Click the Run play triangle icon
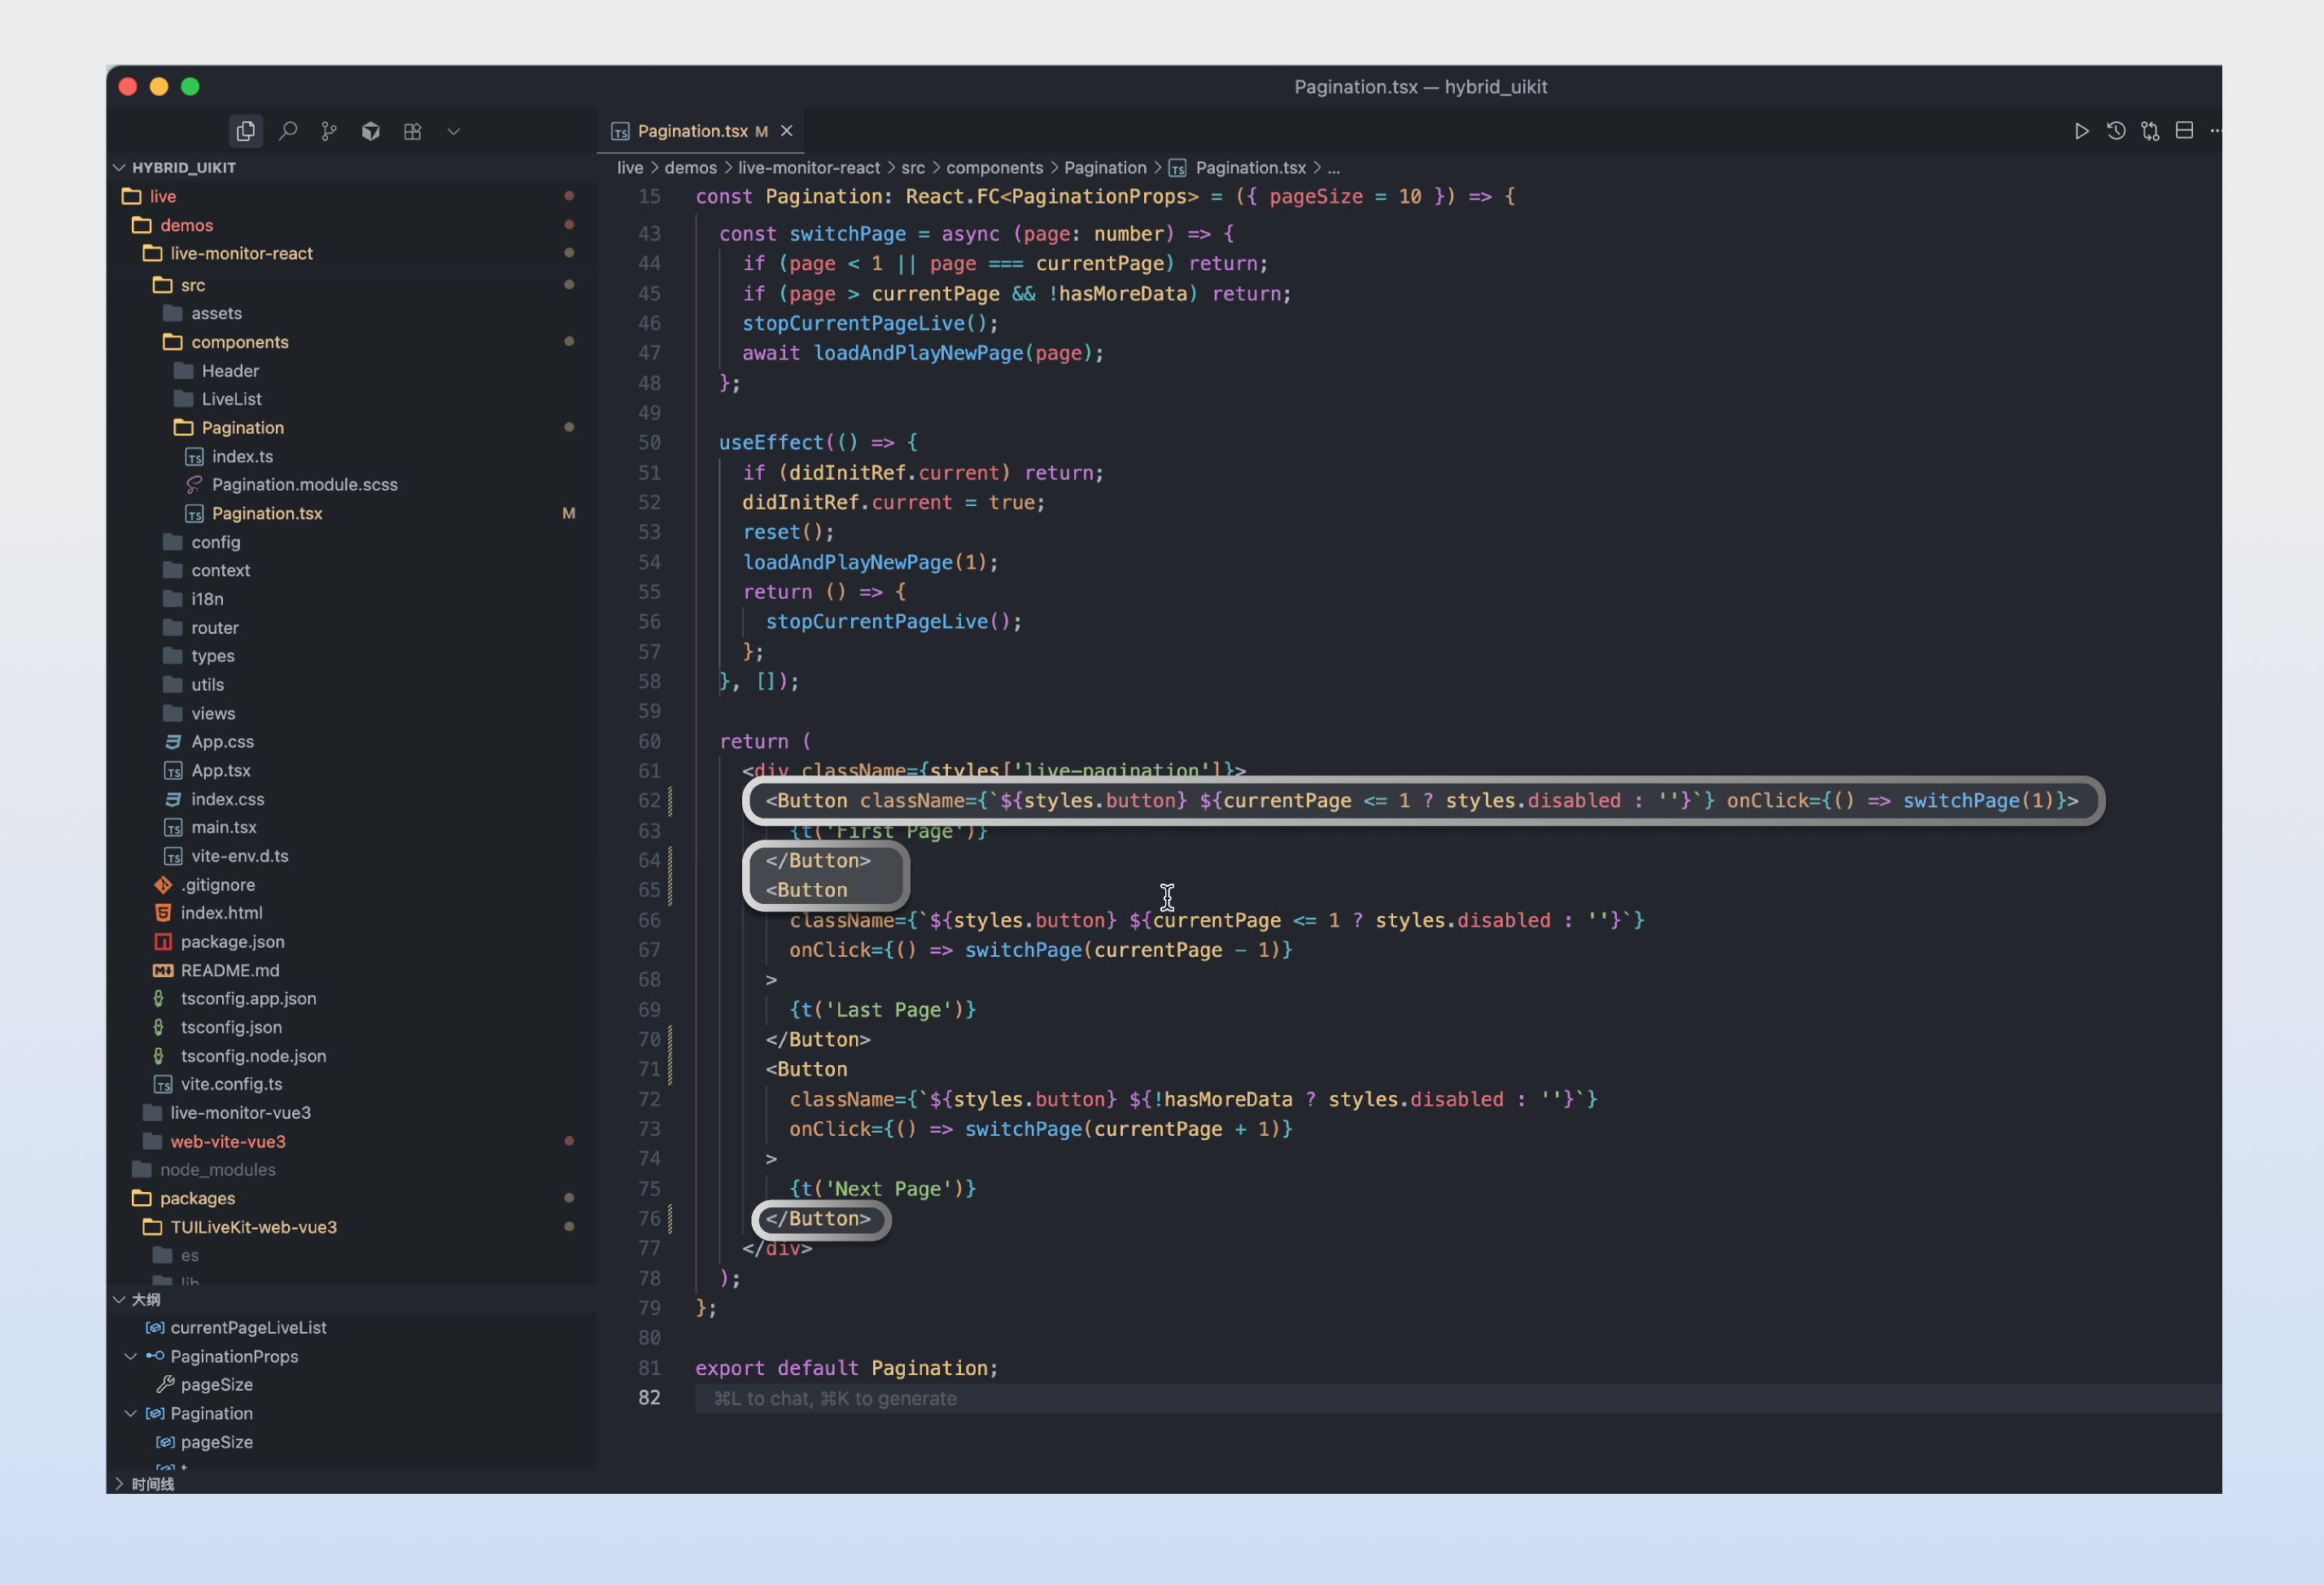Screen dimensions: 2324x1585 coord(2081,131)
